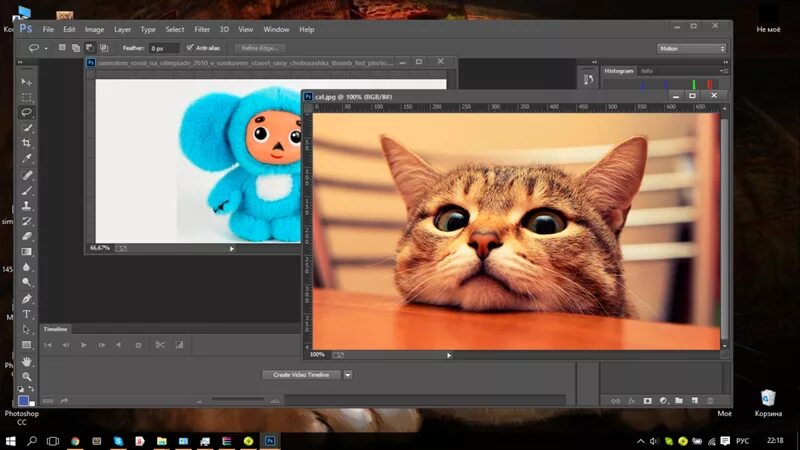This screenshot has height=450, width=800.
Task: Choose transition icon in Timeline
Action: pyautogui.click(x=180, y=345)
